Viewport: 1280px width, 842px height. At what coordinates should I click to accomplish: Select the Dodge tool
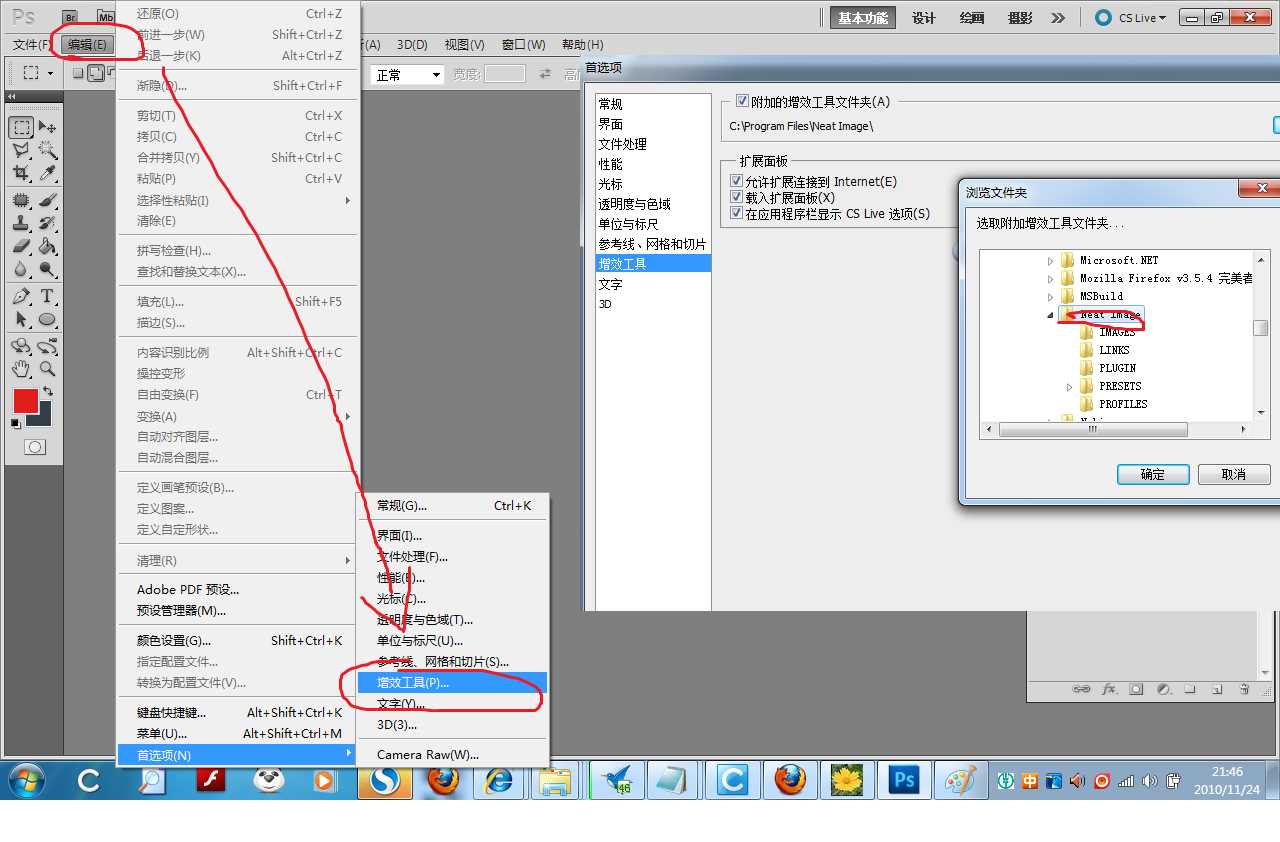(47, 269)
